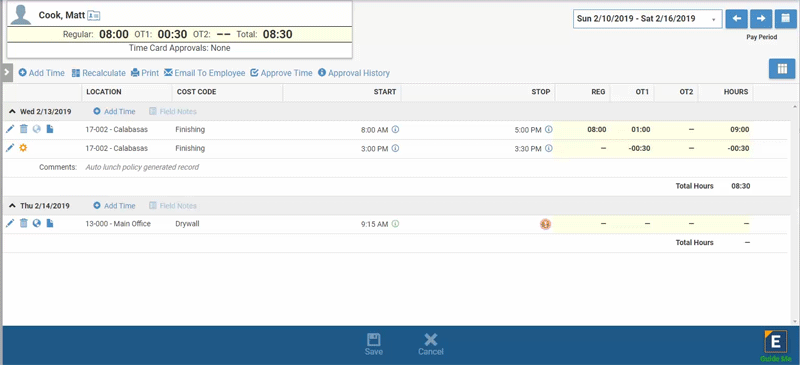Click the Cancel button
800x365 pixels.
[x=431, y=345]
